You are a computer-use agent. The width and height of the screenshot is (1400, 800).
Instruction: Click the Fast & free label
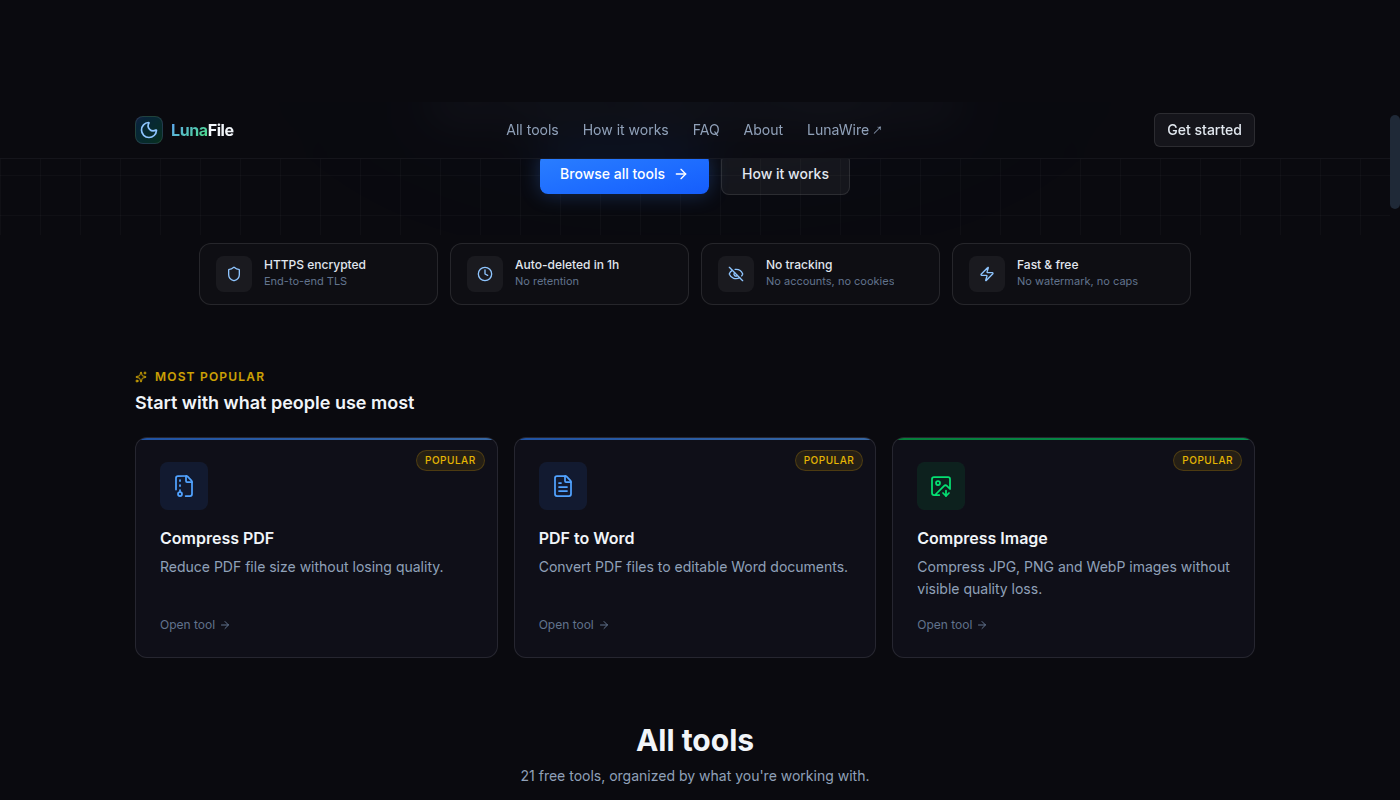pyautogui.click(x=1047, y=265)
